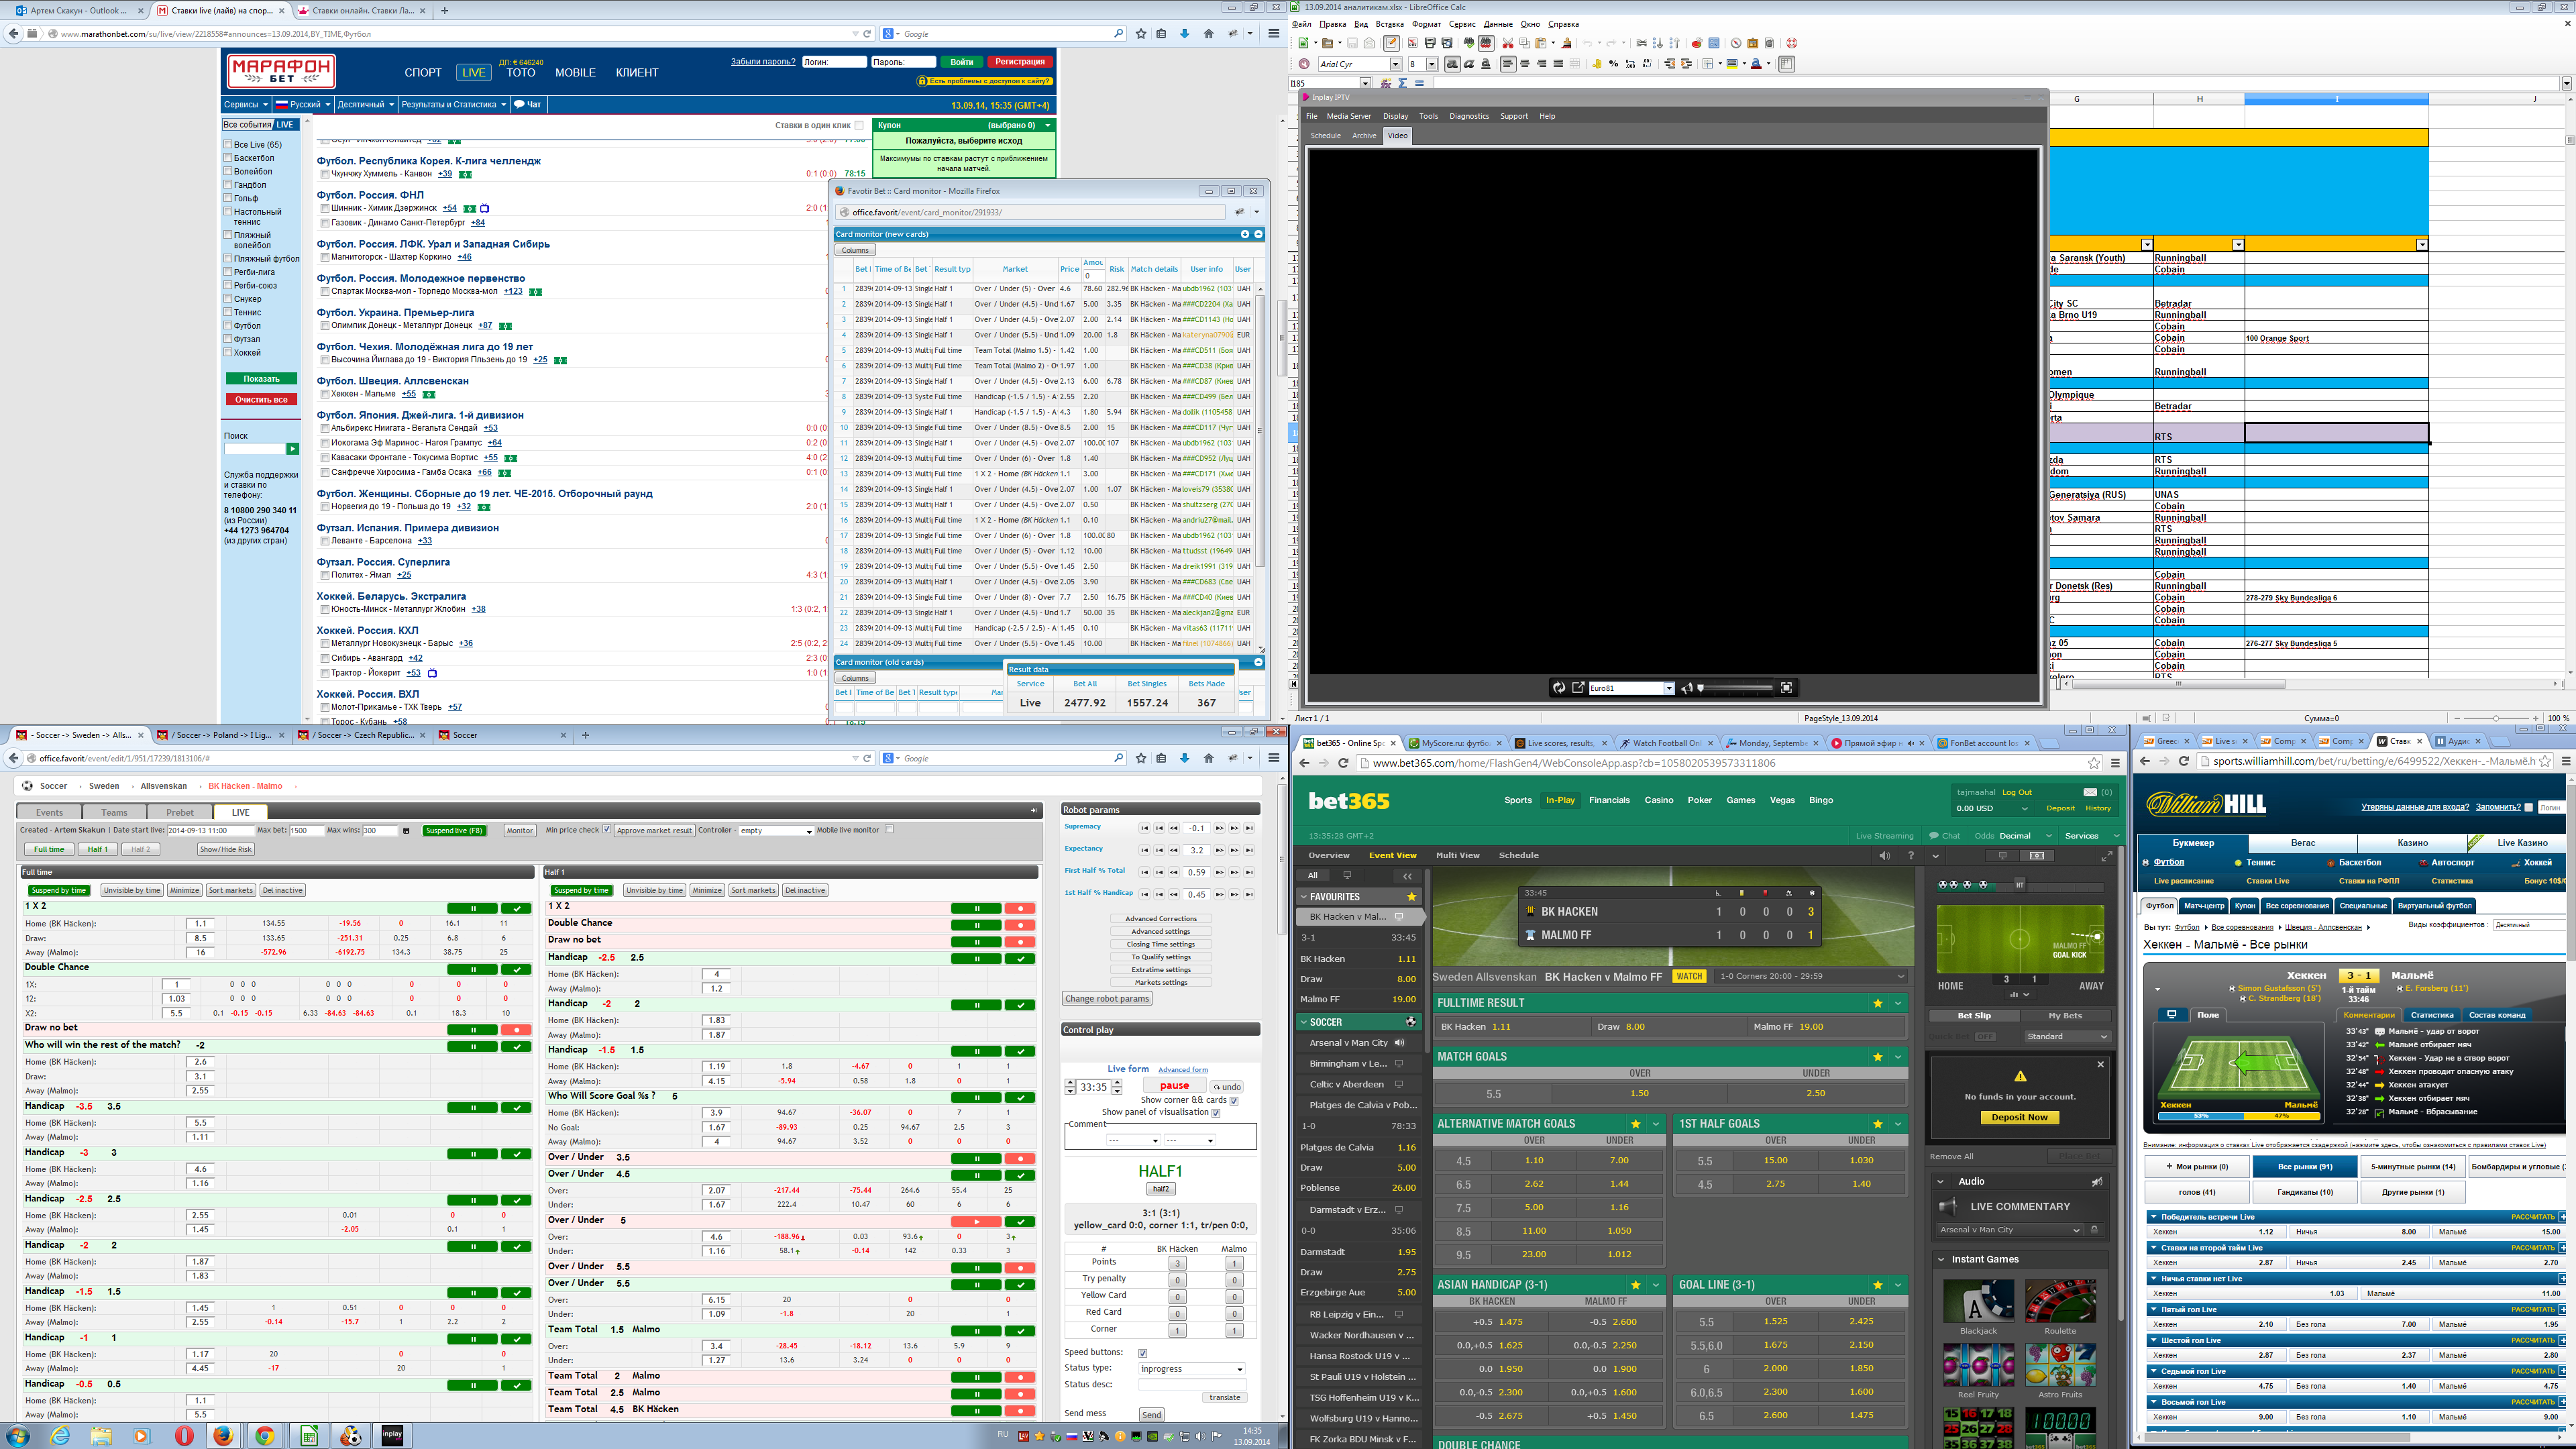Open the Status type inprogress dropdown
The image size is (2576, 1449).
point(1192,1369)
